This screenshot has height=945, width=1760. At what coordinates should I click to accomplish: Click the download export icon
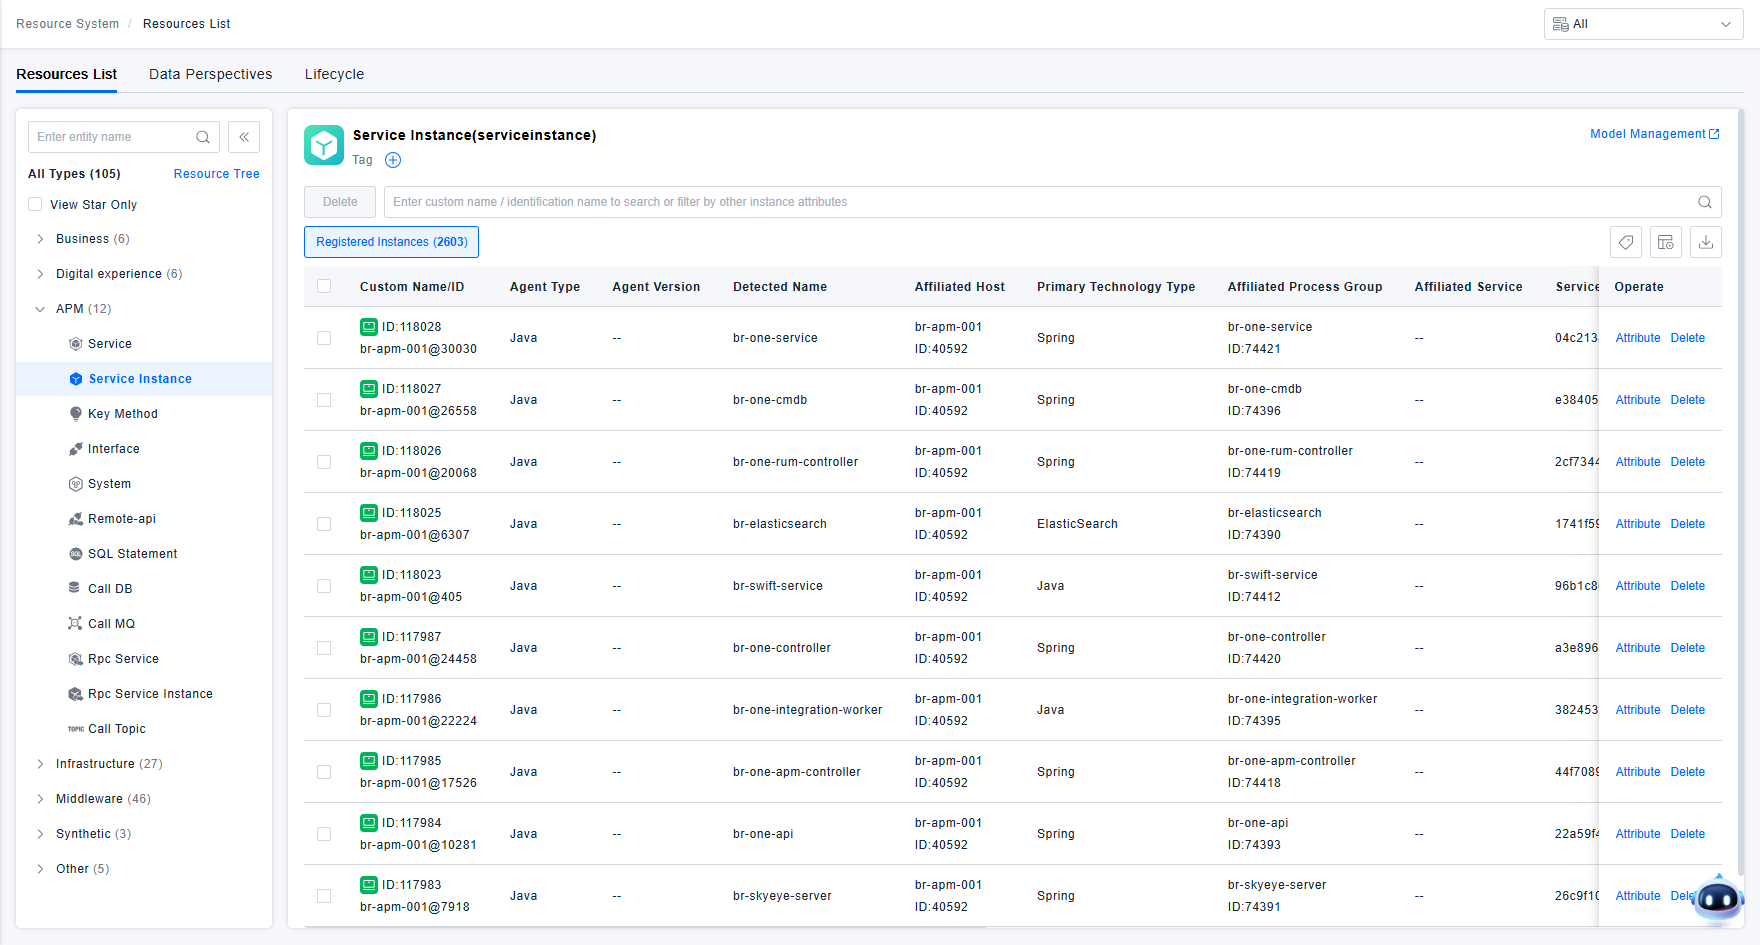pyautogui.click(x=1706, y=242)
